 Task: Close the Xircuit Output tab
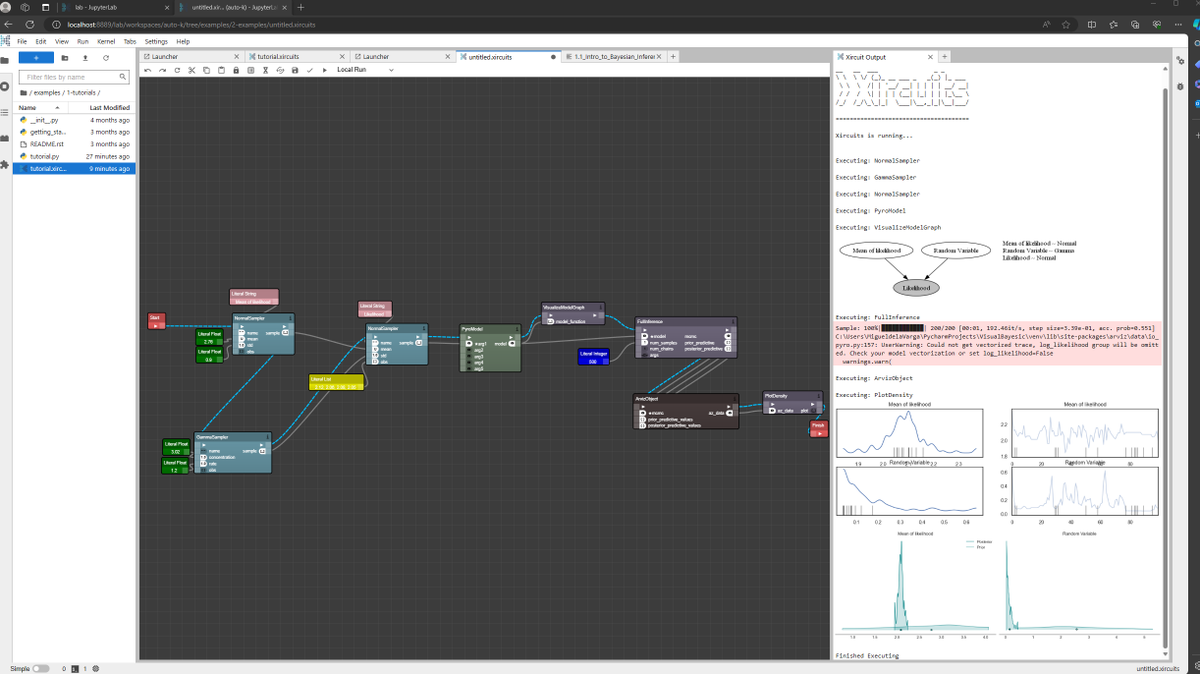[930, 57]
